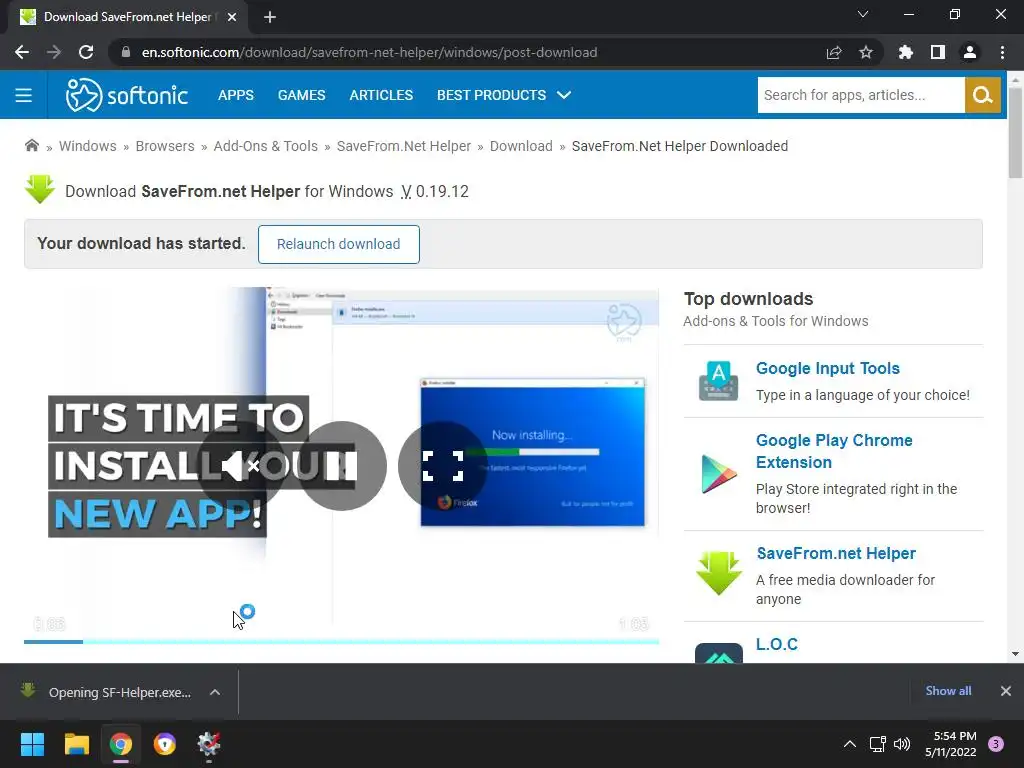
Task: Click the network icon in tray
Action: point(877,744)
